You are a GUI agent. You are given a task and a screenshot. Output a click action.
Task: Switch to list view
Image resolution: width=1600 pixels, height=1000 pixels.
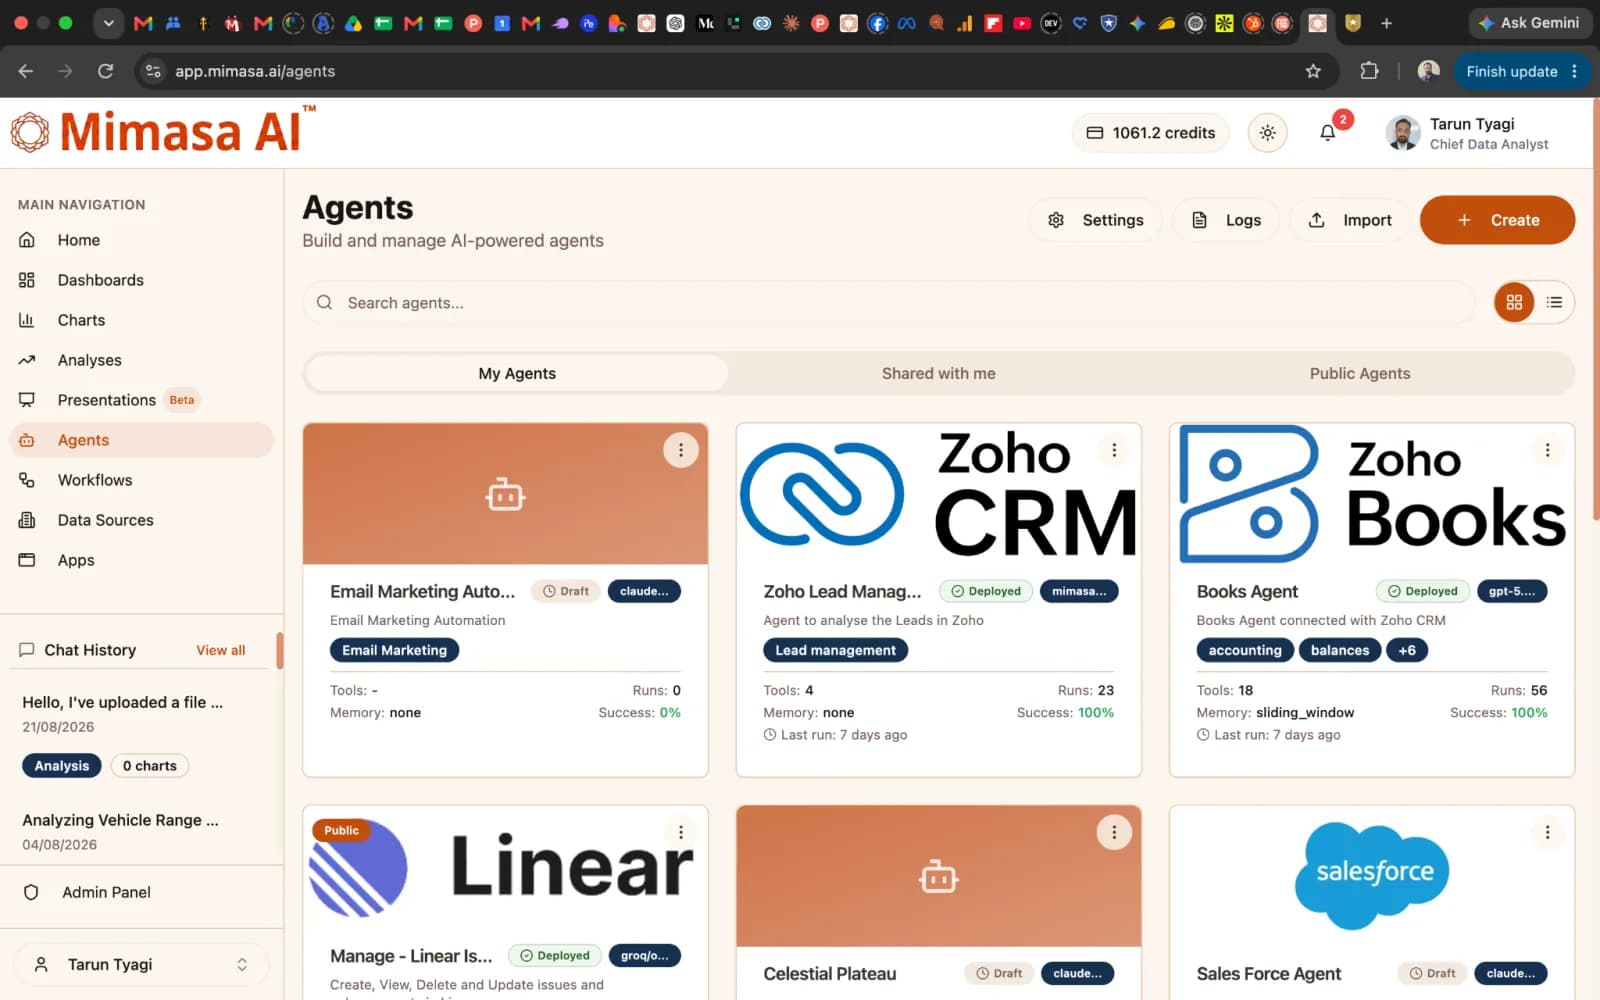coord(1554,302)
